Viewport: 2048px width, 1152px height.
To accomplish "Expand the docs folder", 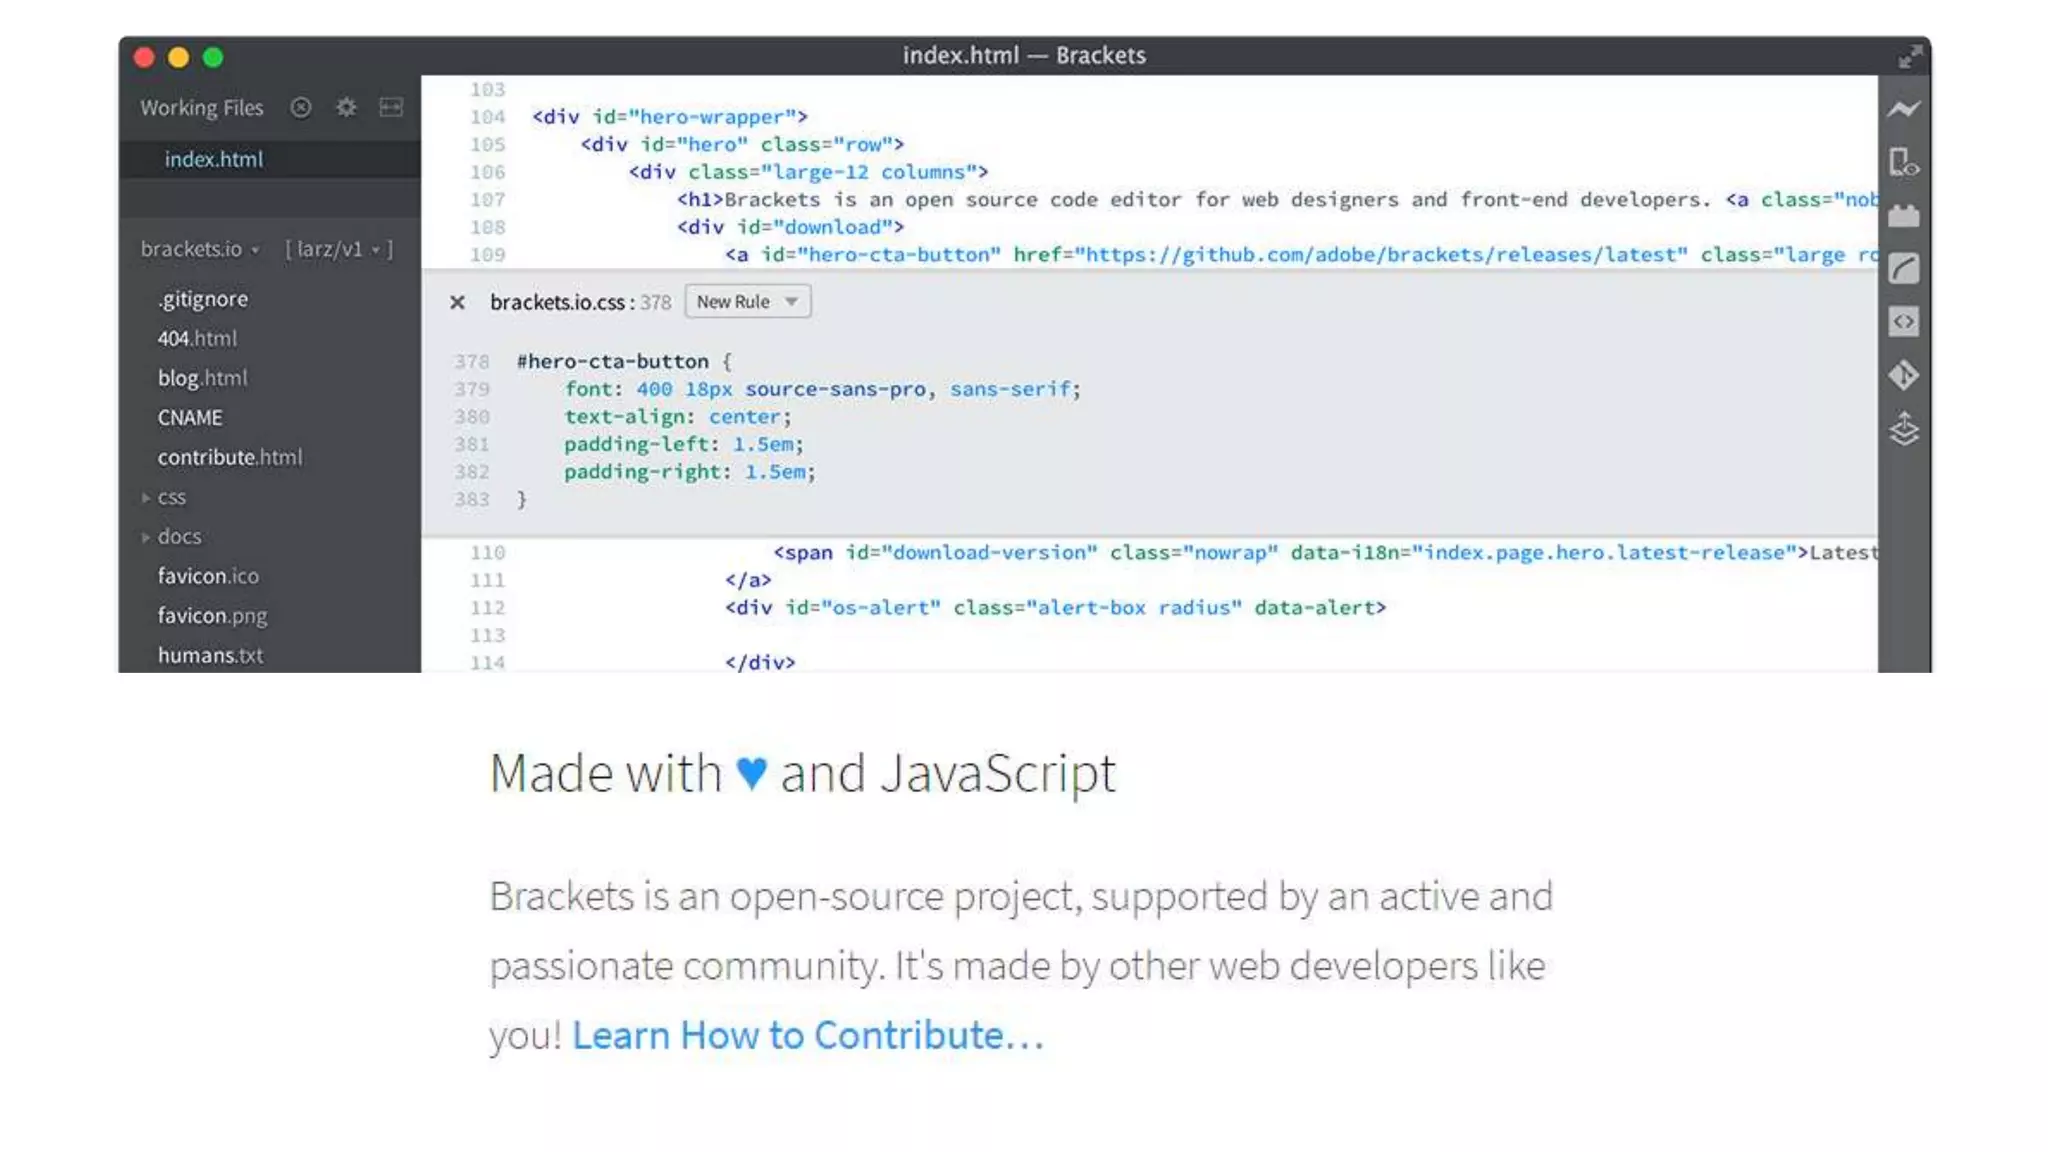I will pos(178,537).
